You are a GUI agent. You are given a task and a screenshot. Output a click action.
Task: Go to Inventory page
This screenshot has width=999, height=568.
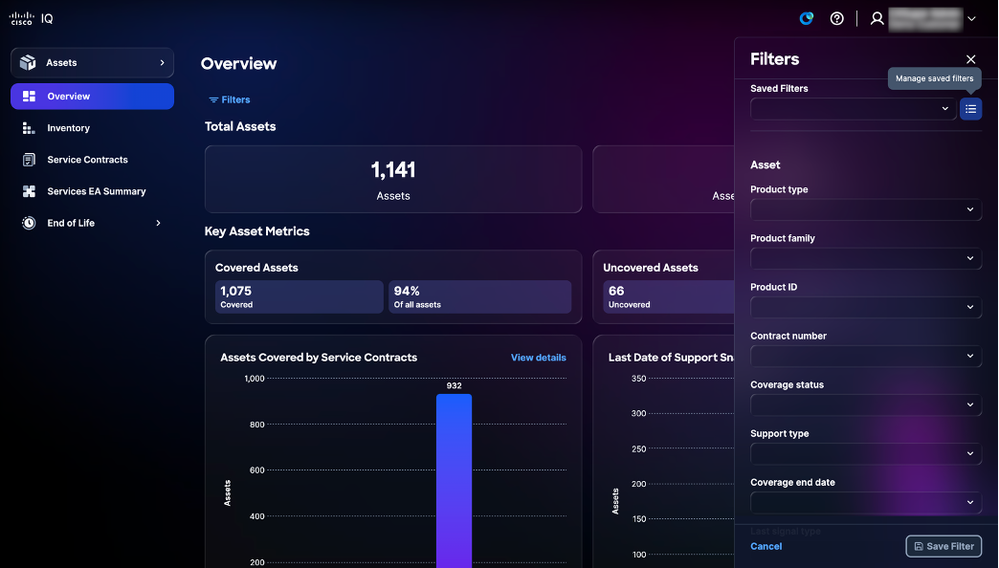coord(68,128)
